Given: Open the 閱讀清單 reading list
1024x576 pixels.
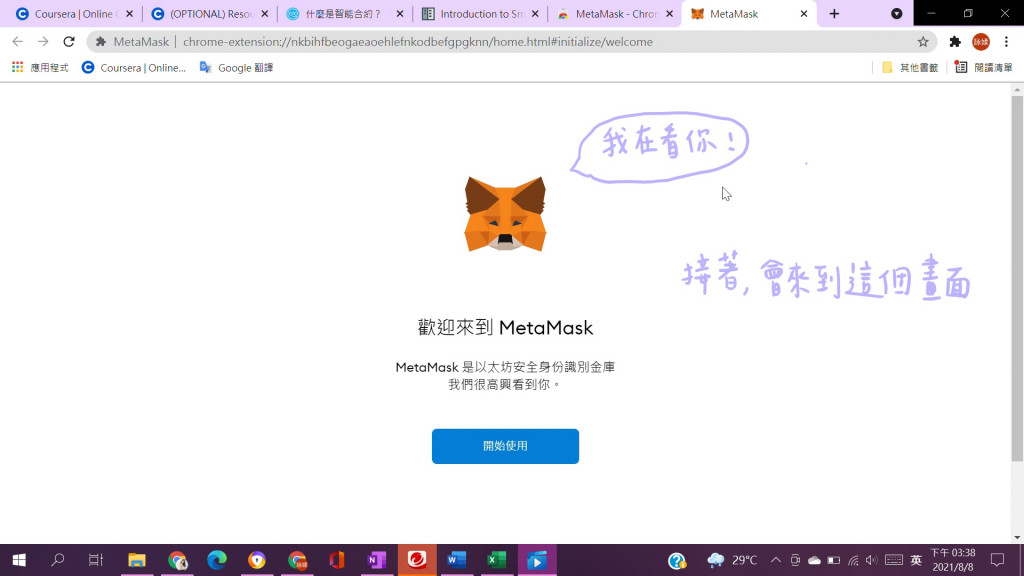Looking at the screenshot, I should coord(984,67).
